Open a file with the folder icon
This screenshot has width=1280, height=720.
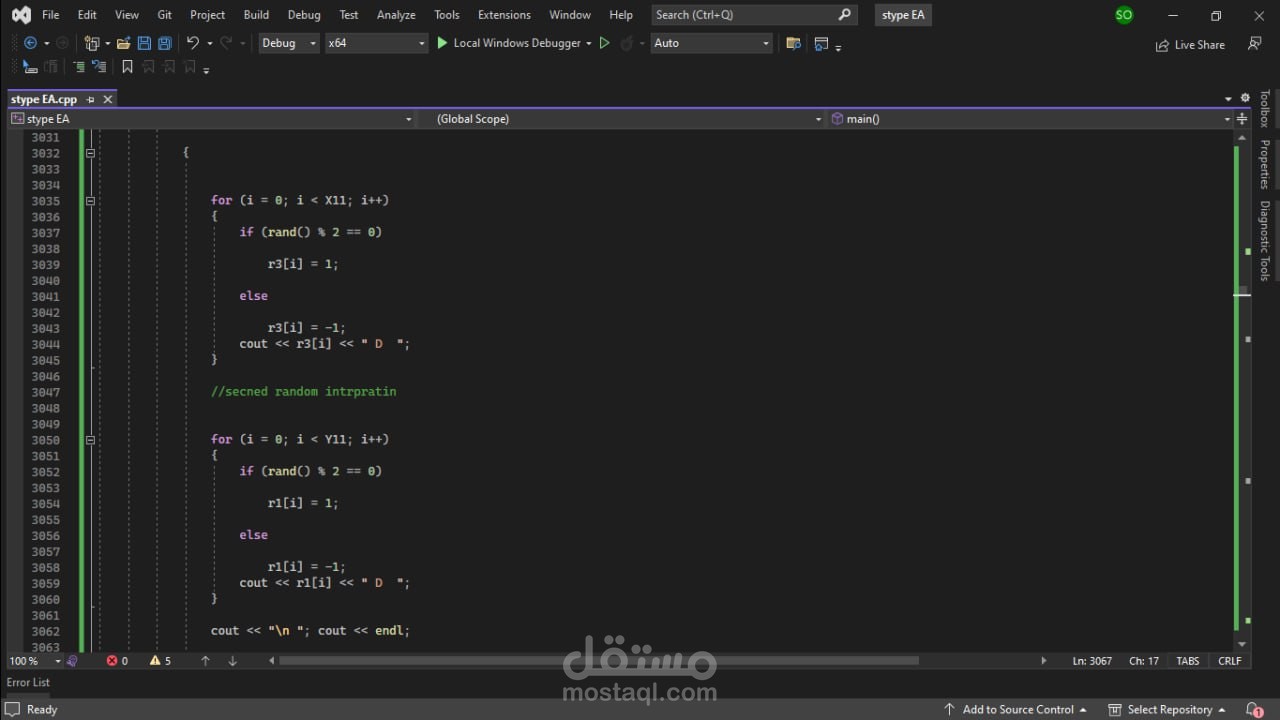[x=123, y=43]
